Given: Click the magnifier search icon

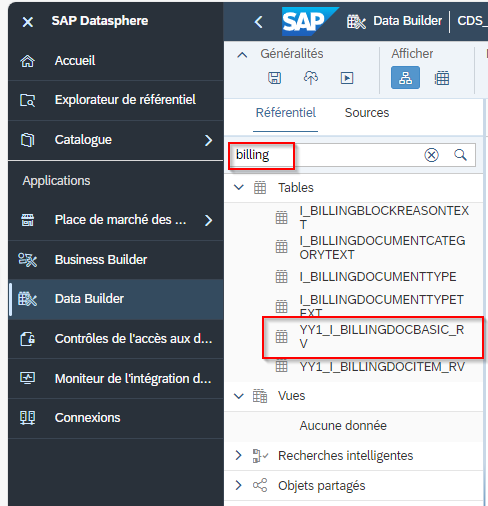Looking at the screenshot, I should tap(460, 155).
